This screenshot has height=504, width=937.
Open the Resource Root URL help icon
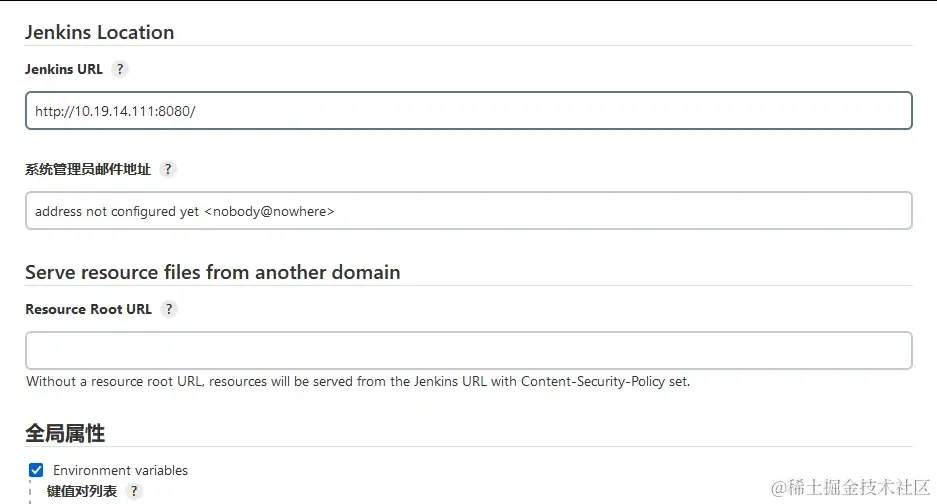(x=169, y=309)
